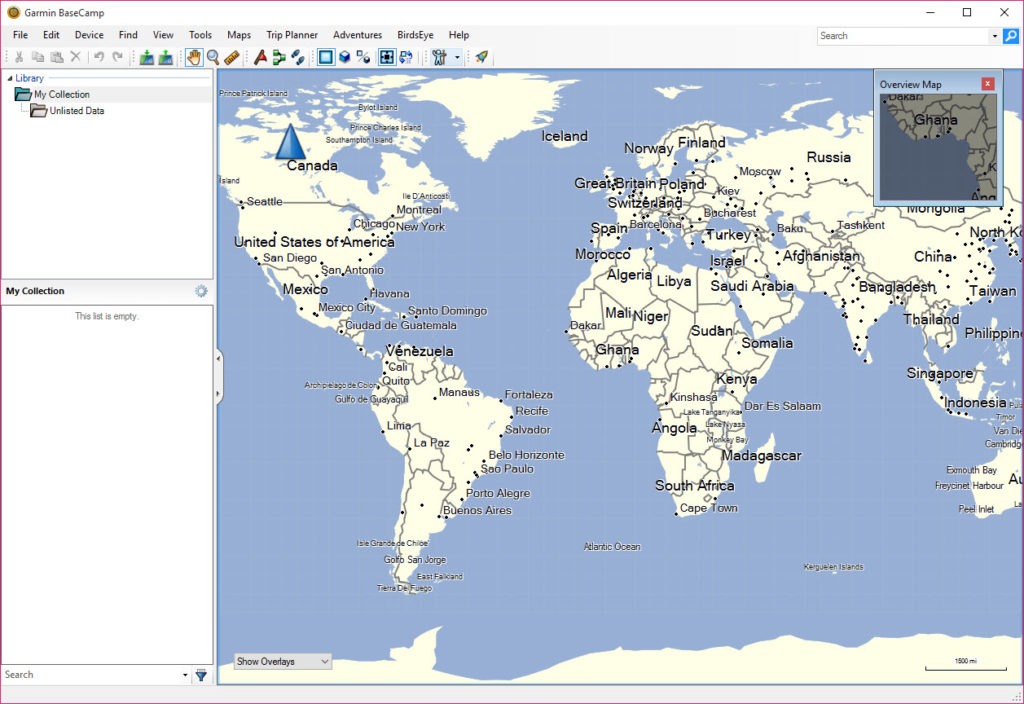Open the Tools menu
The image size is (1024, 704).
tap(200, 35)
